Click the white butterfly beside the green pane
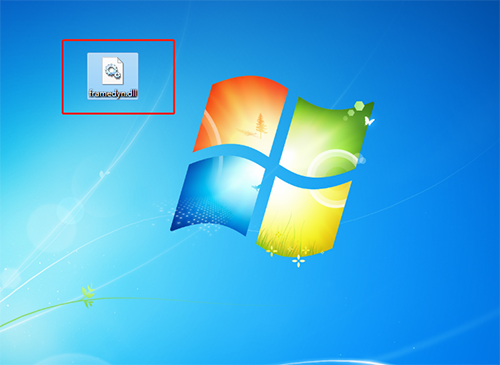 tap(369, 121)
